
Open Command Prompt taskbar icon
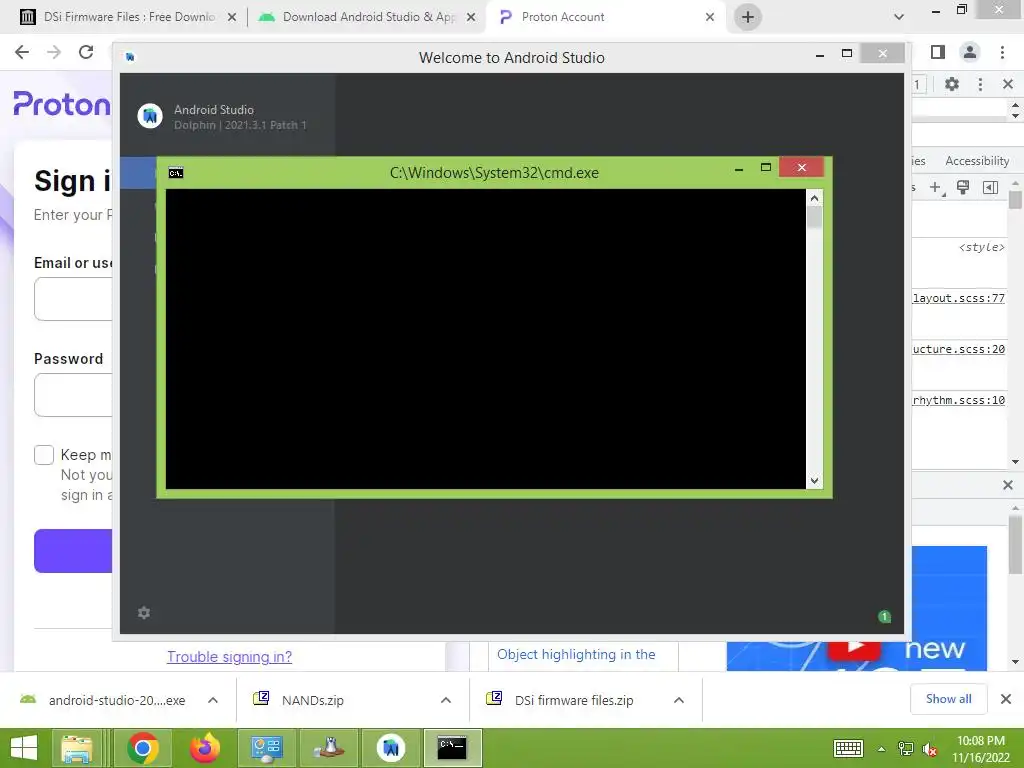coord(452,748)
